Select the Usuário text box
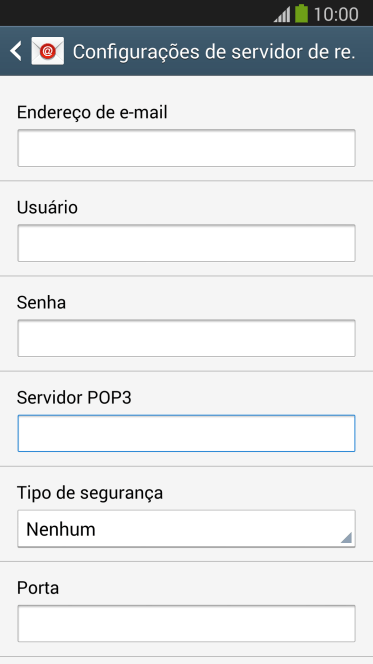Viewport: 373px width, 664px height. click(186, 243)
